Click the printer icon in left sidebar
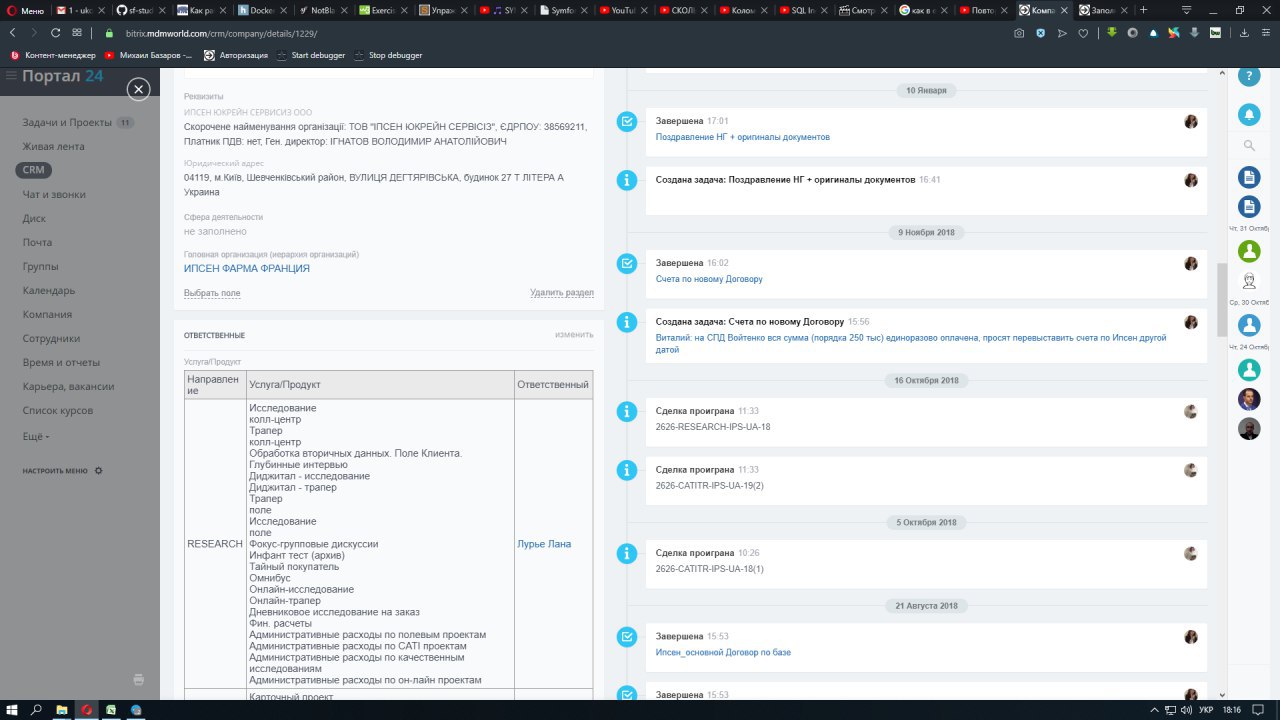The image size is (1280, 720). (x=139, y=679)
